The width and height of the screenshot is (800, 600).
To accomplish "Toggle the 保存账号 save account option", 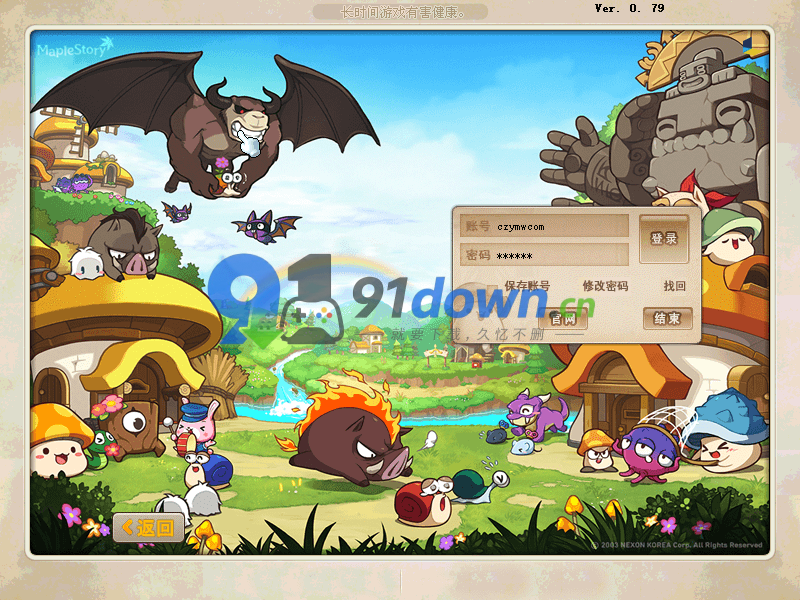I will [527, 286].
